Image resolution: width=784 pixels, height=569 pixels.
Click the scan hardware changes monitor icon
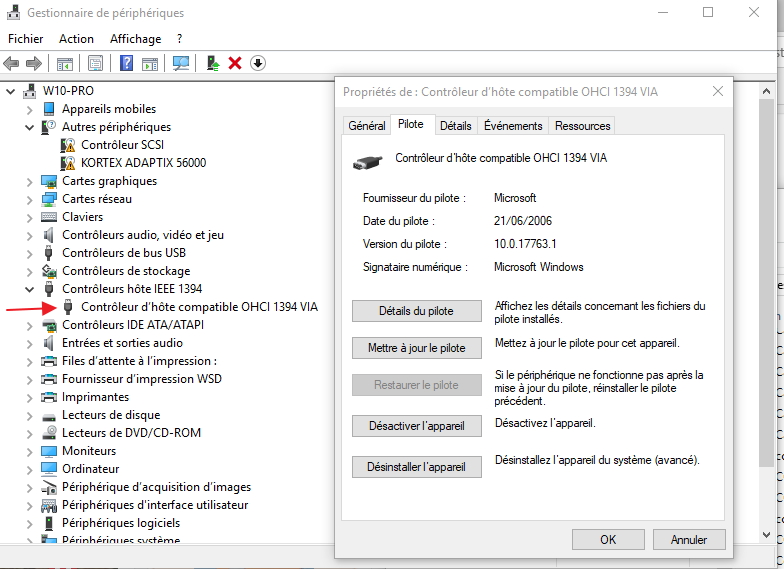(x=180, y=64)
